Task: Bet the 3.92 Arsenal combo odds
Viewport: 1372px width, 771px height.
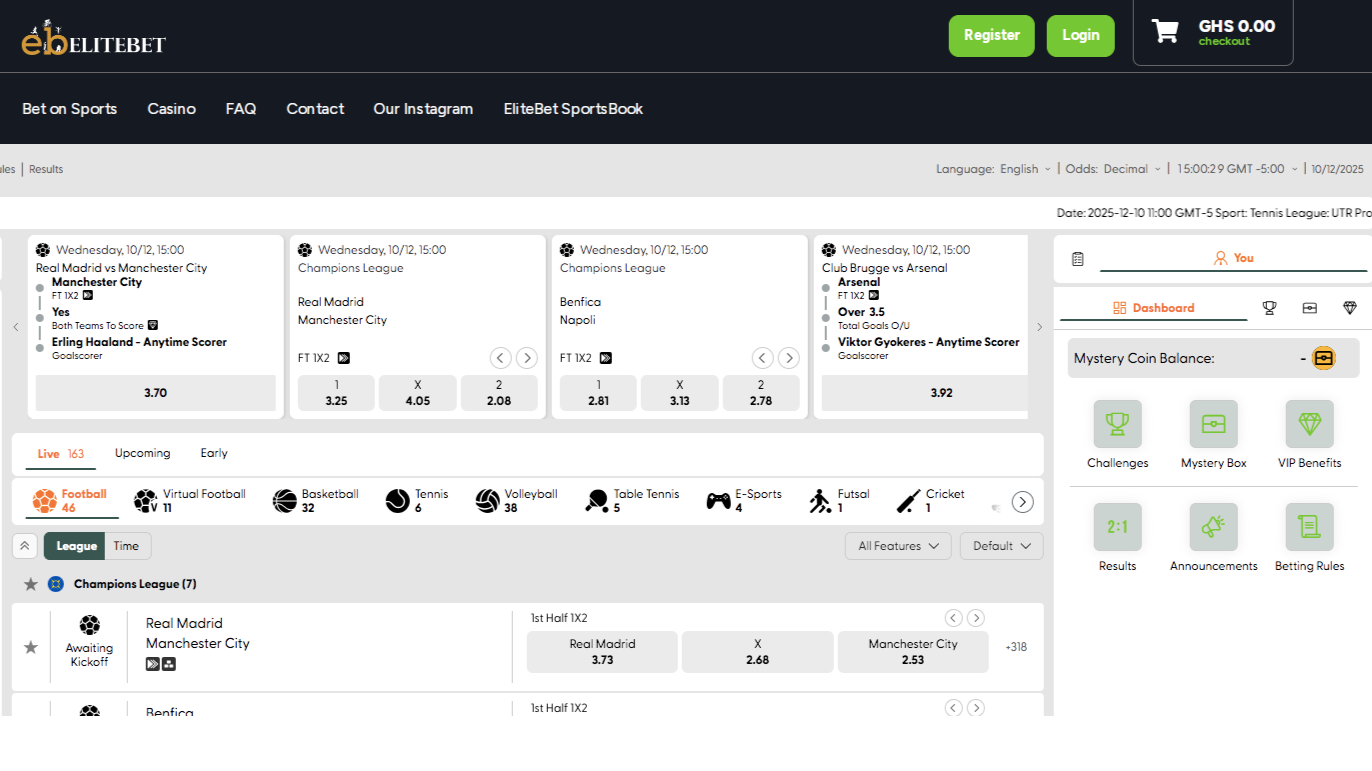Action: point(925,393)
